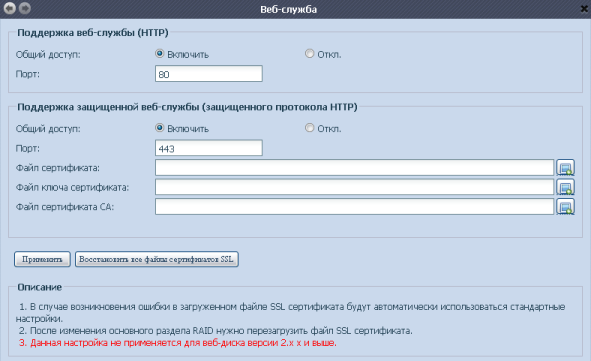Click the forward arrow icon in title bar
Screen dimensions: 591x361
(25, 8)
